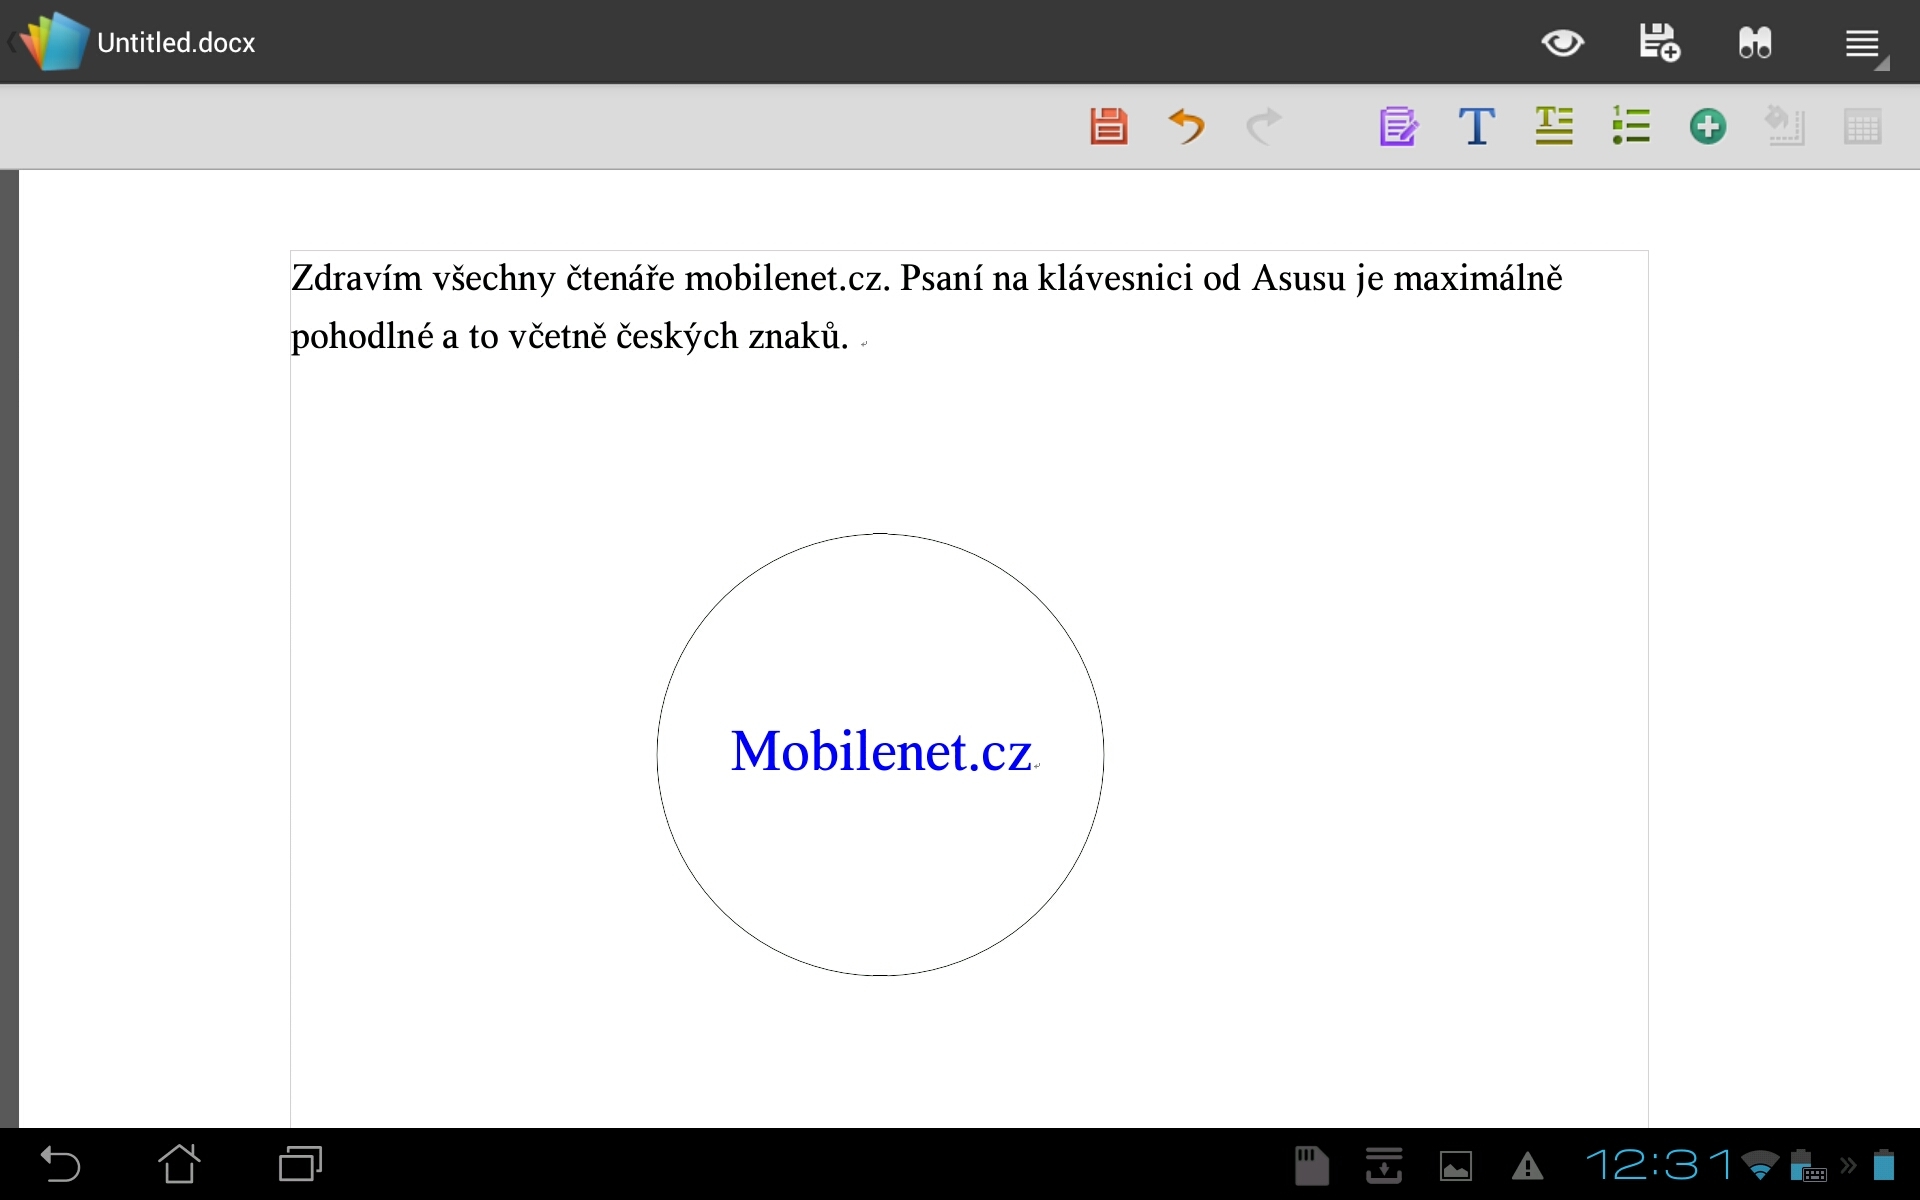Open paragraph formatting options
This screenshot has height=1200, width=1920.
click(1553, 126)
